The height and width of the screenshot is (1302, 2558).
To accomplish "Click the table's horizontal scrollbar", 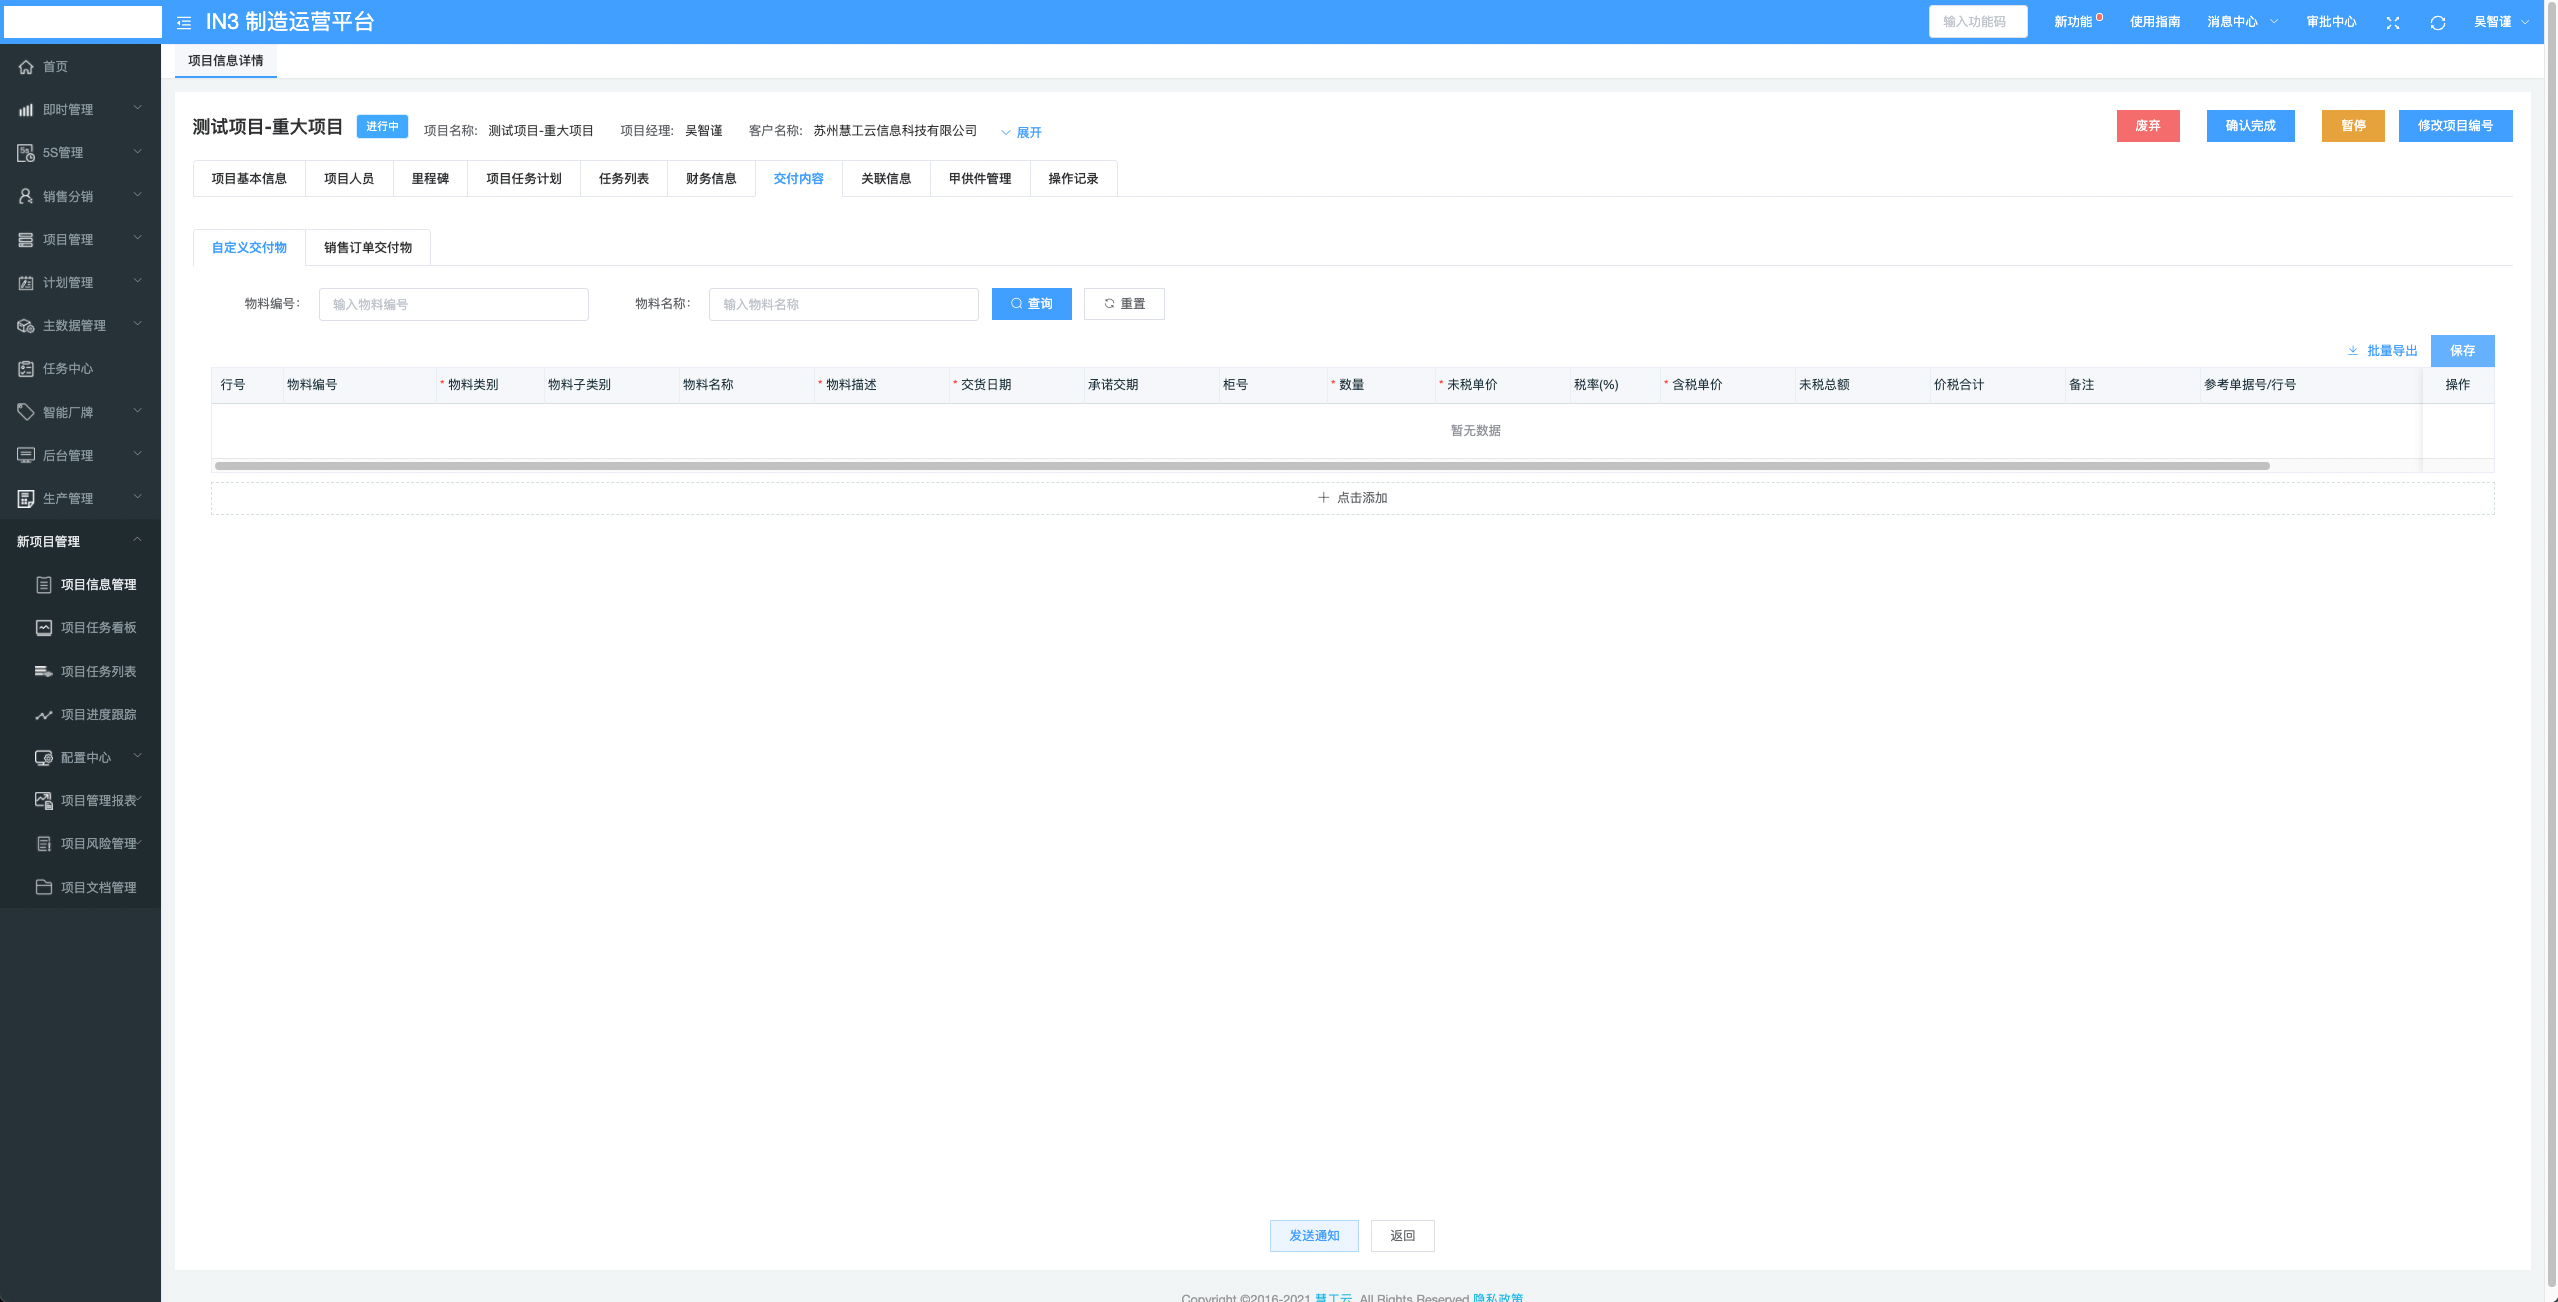I will coord(1240,466).
